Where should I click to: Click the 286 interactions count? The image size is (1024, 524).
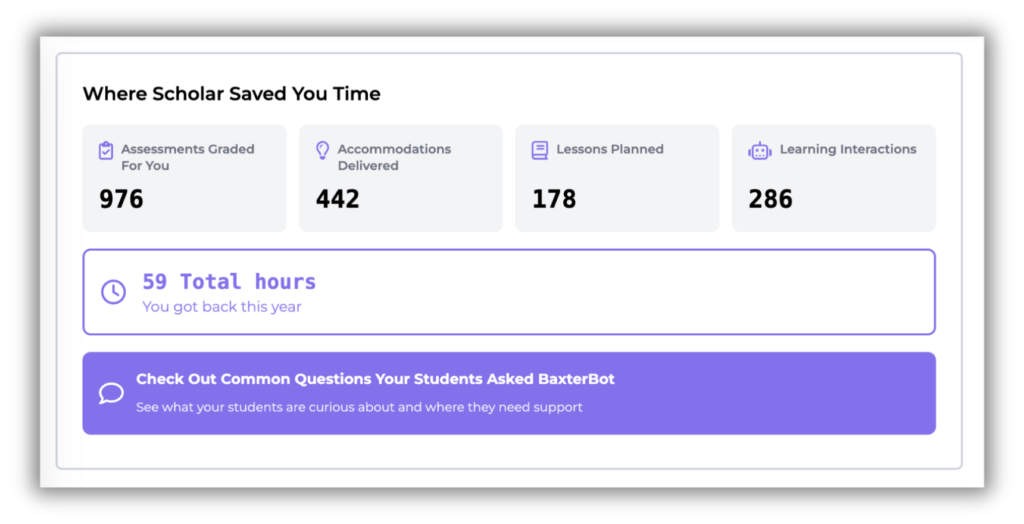770,199
